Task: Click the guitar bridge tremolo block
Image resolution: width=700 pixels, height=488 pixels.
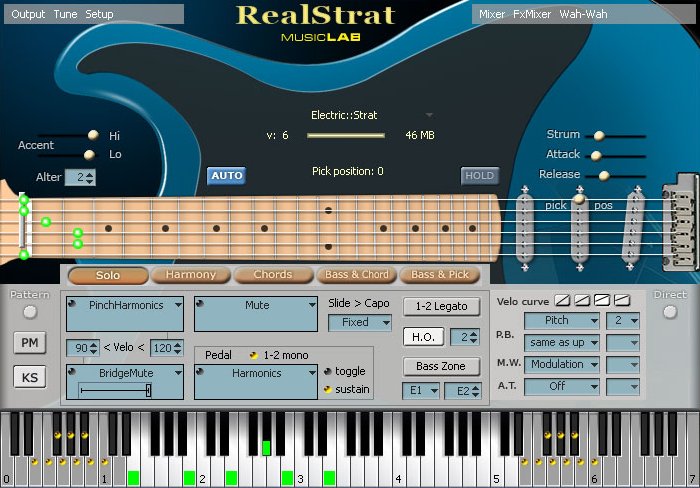Action: (679, 223)
